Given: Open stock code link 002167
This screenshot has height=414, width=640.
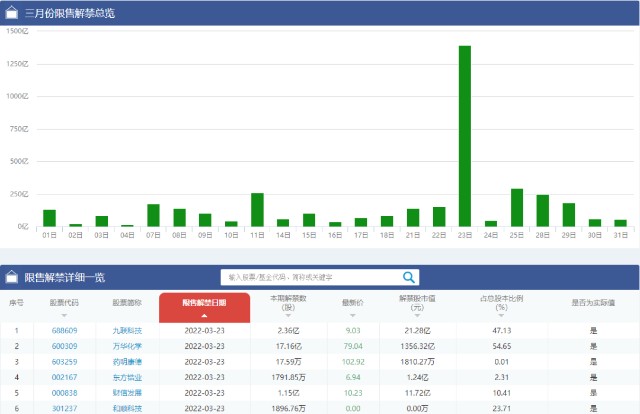Looking at the screenshot, I should coord(64,377).
